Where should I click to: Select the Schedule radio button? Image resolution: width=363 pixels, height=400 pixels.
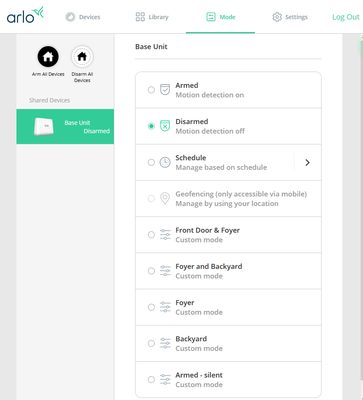point(151,162)
